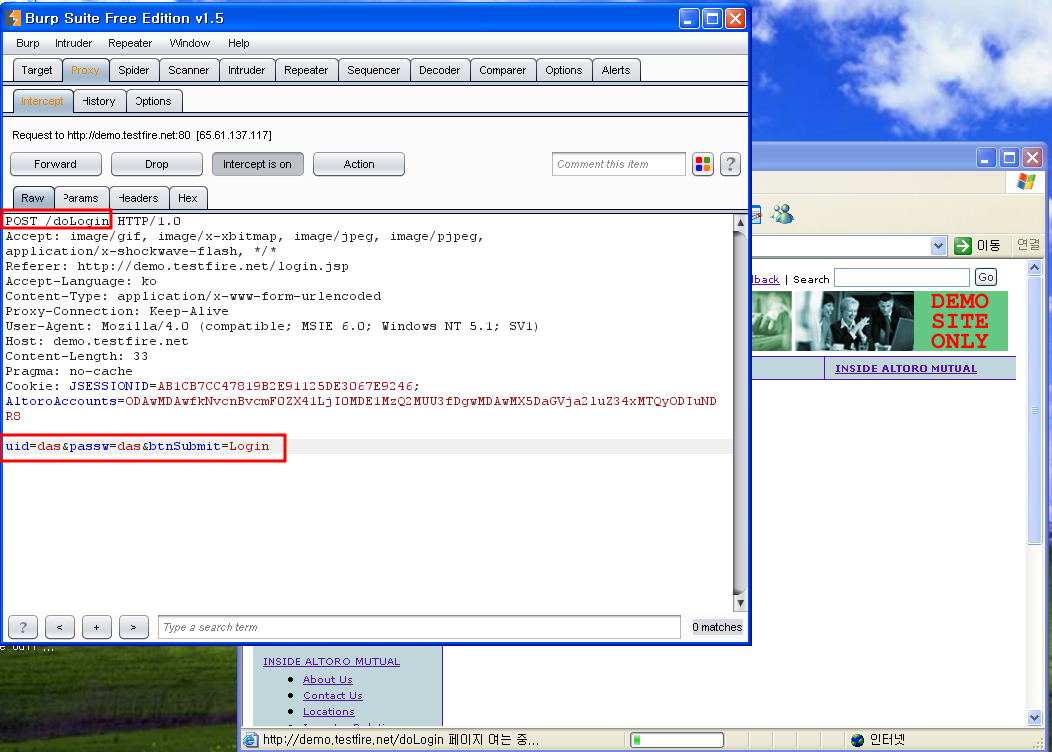Switch to the Comparer tab
The image size is (1052, 752).
[x=503, y=70]
